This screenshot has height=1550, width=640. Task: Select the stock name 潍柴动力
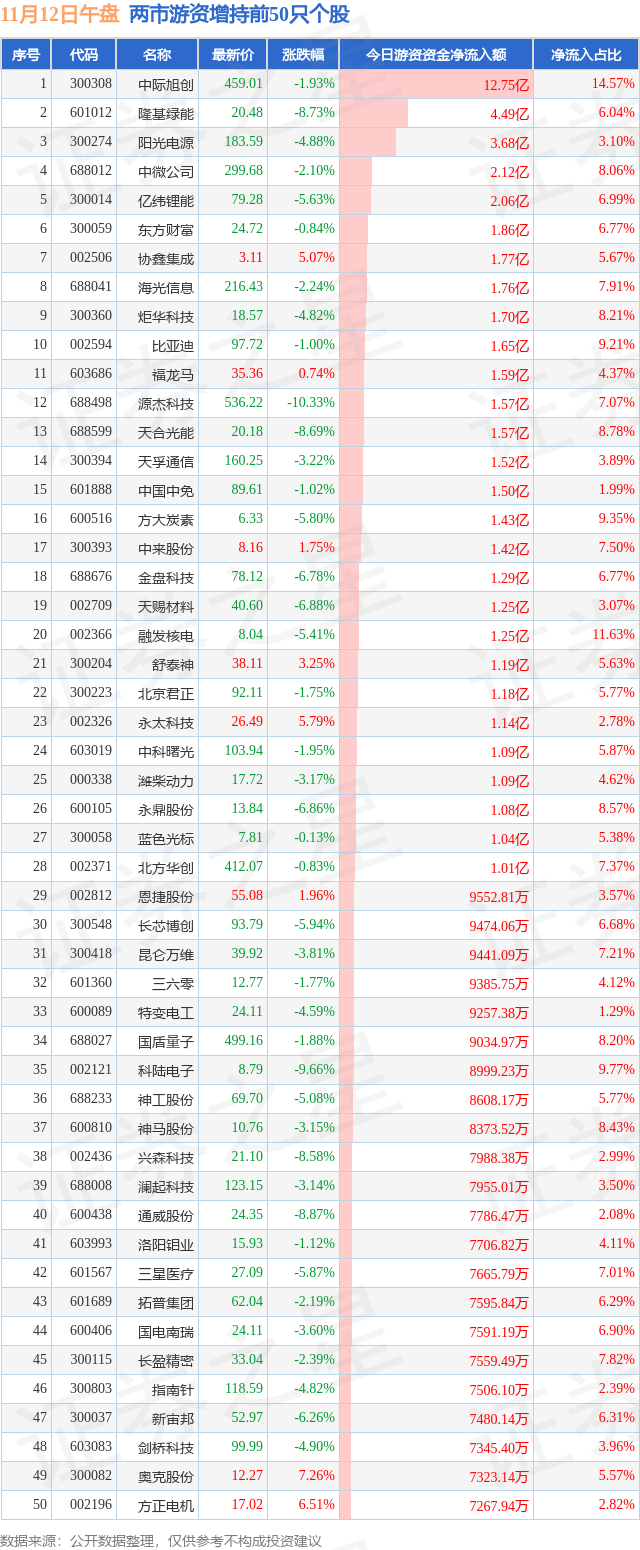[166, 781]
